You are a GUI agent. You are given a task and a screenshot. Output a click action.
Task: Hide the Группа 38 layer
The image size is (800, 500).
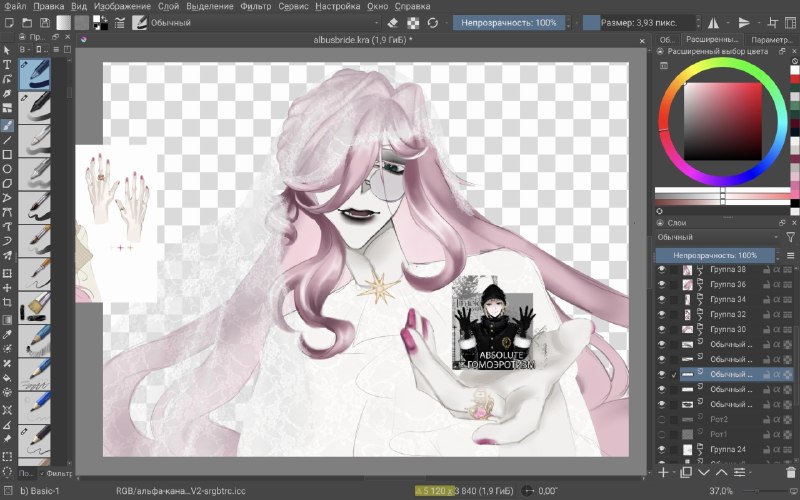coord(662,269)
